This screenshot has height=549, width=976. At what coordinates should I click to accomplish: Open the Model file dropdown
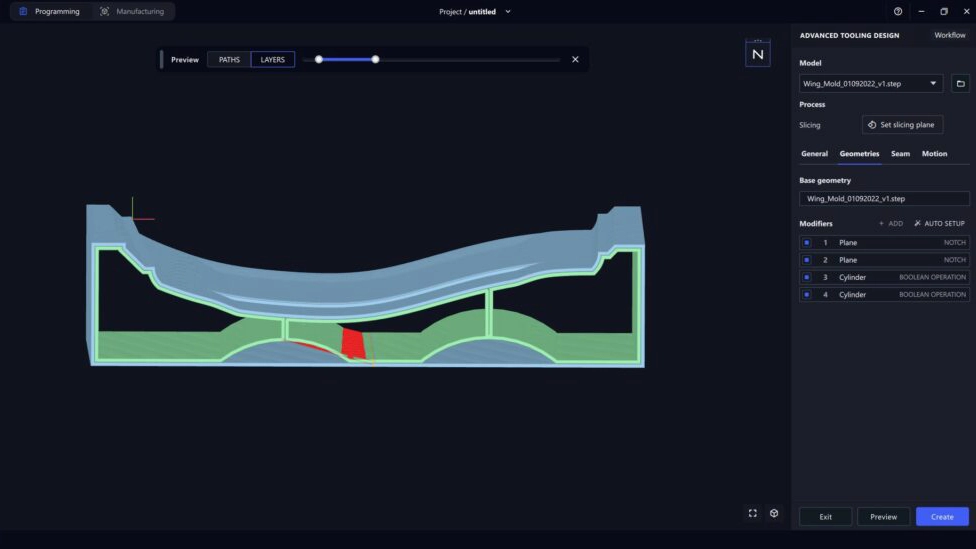[871, 83]
